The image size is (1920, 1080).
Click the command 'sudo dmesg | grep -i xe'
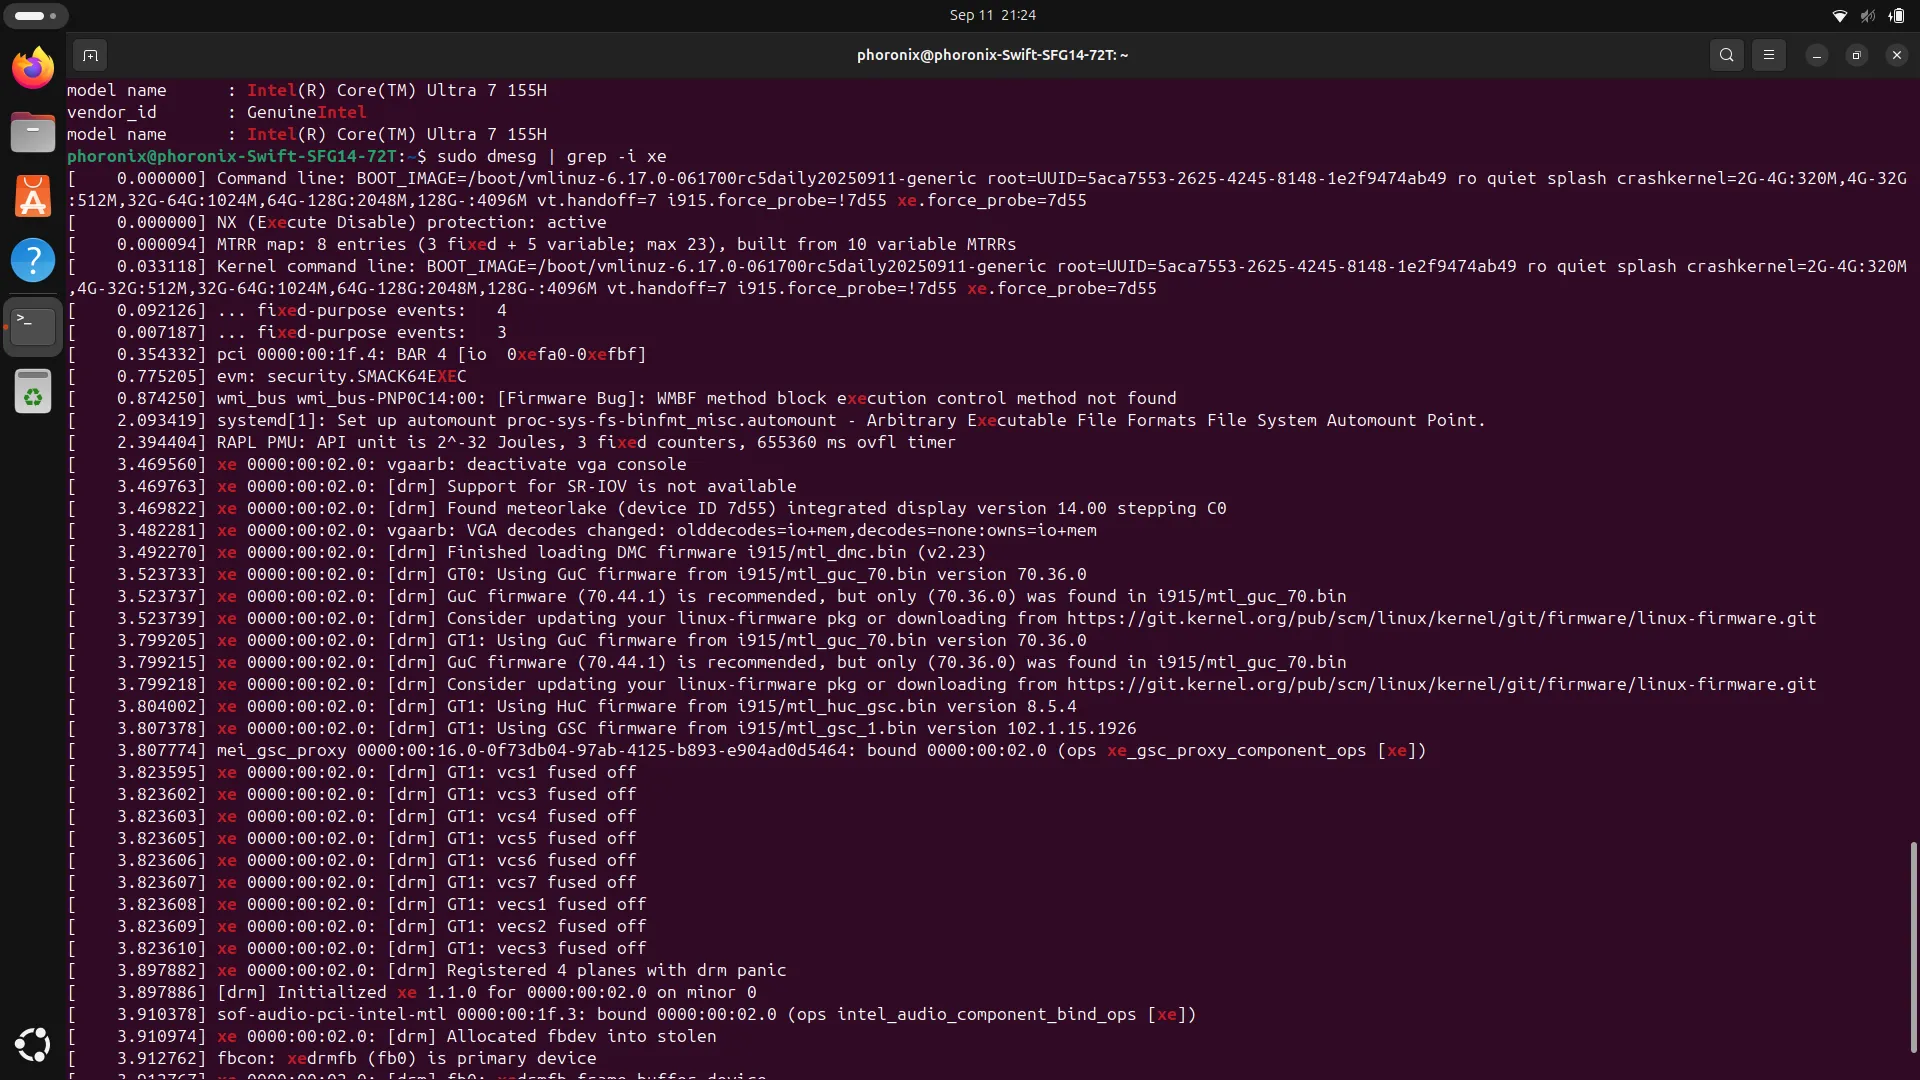coord(552,156)
